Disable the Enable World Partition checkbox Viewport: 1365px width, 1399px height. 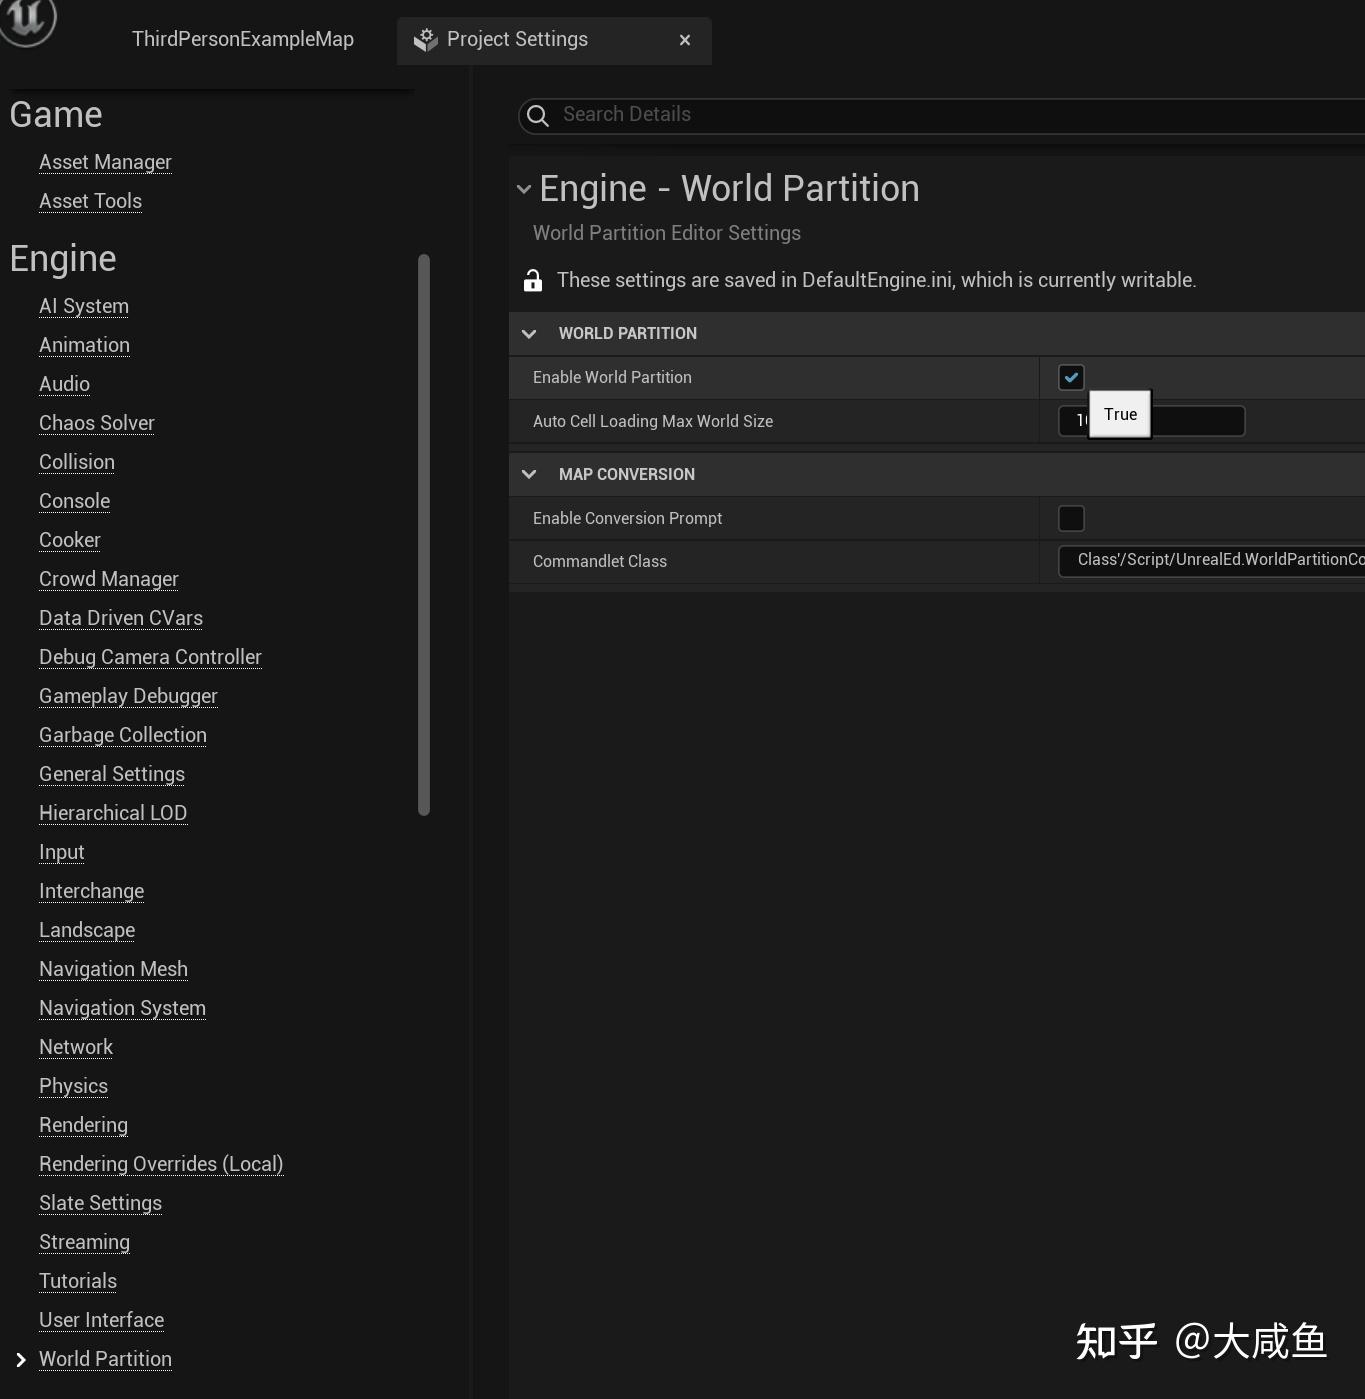1070,377
